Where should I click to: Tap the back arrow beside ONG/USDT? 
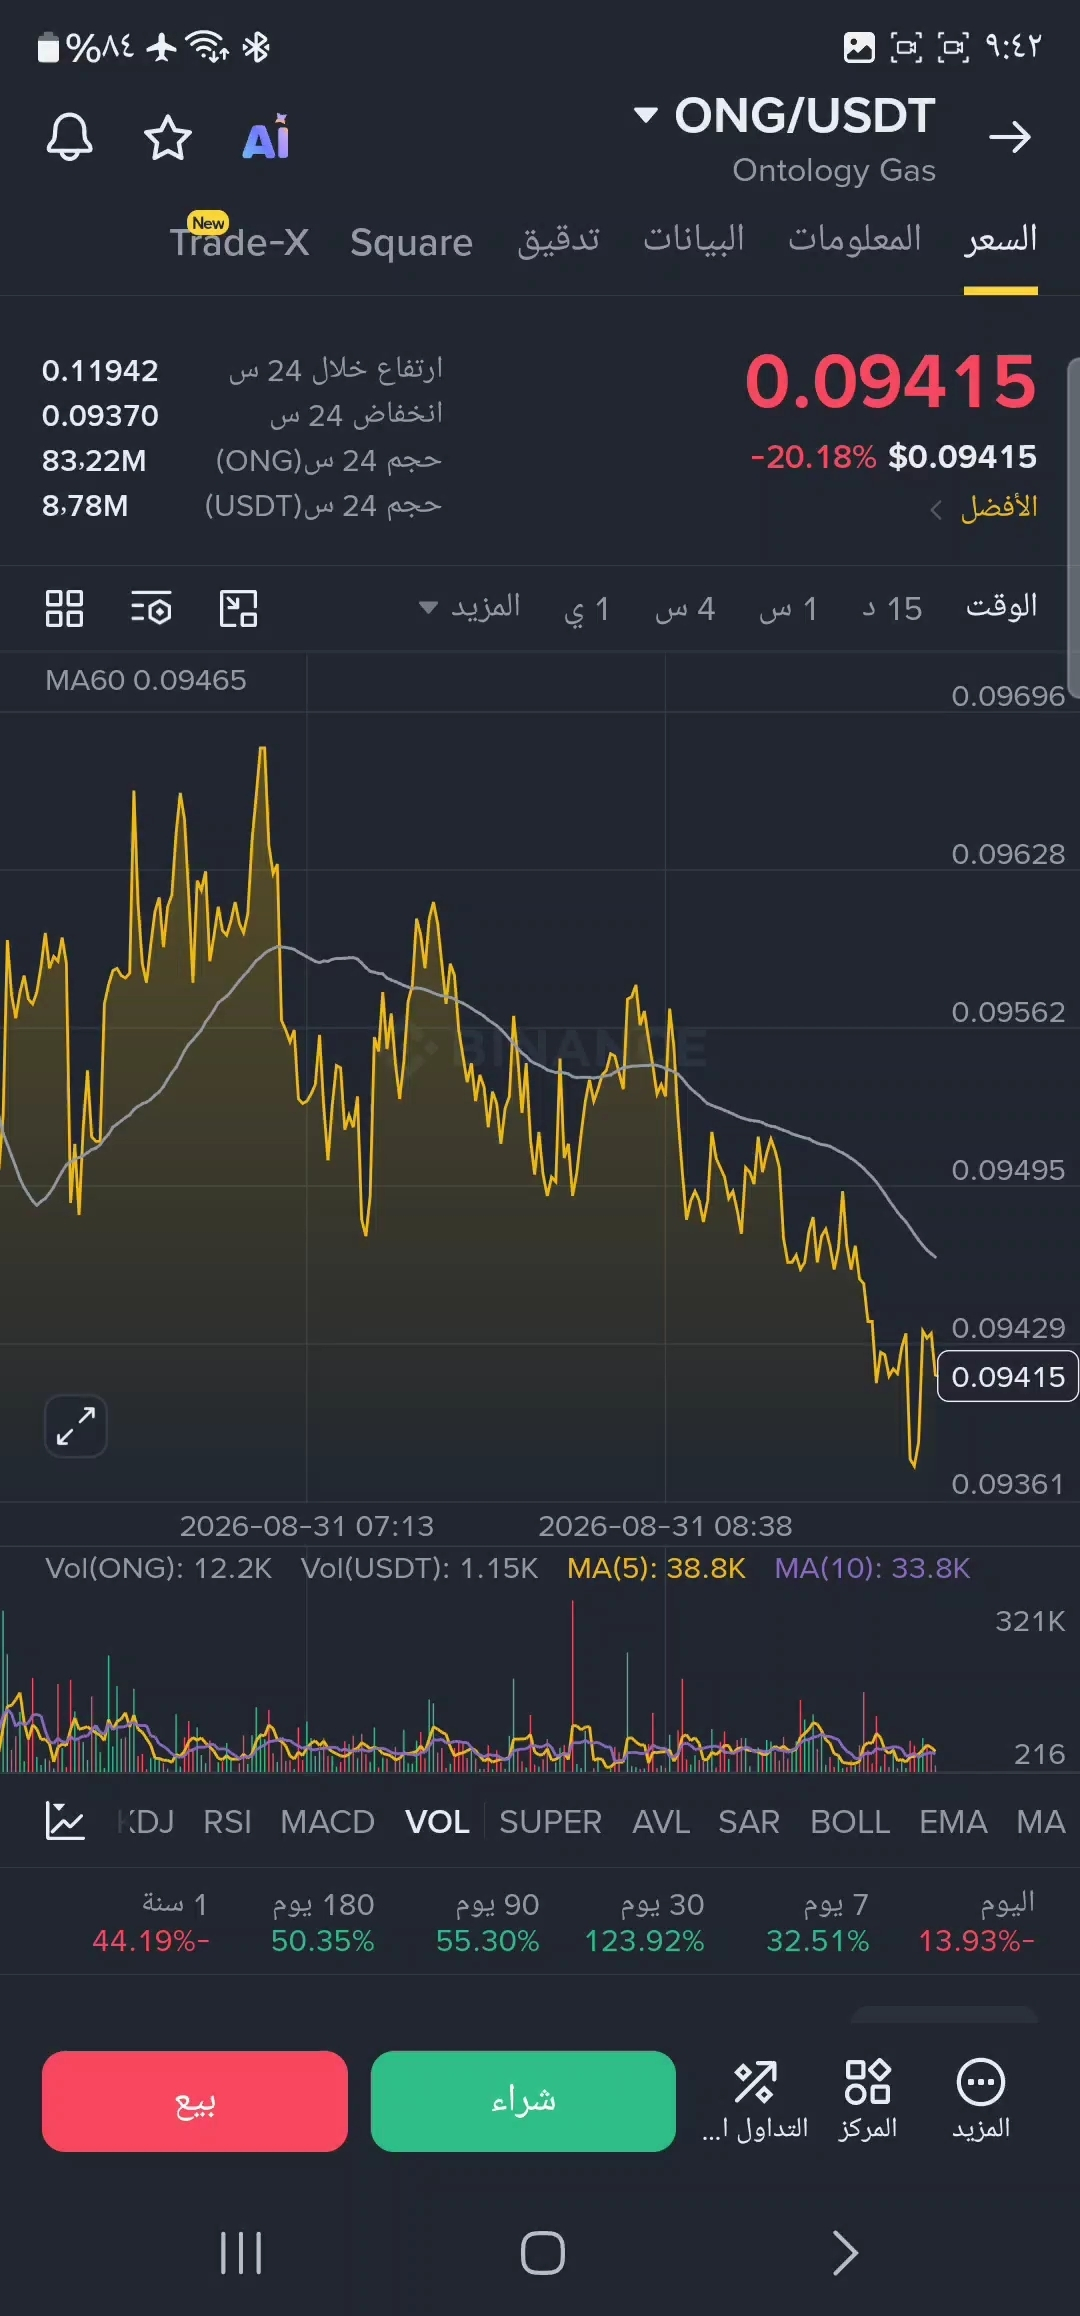1010,137
